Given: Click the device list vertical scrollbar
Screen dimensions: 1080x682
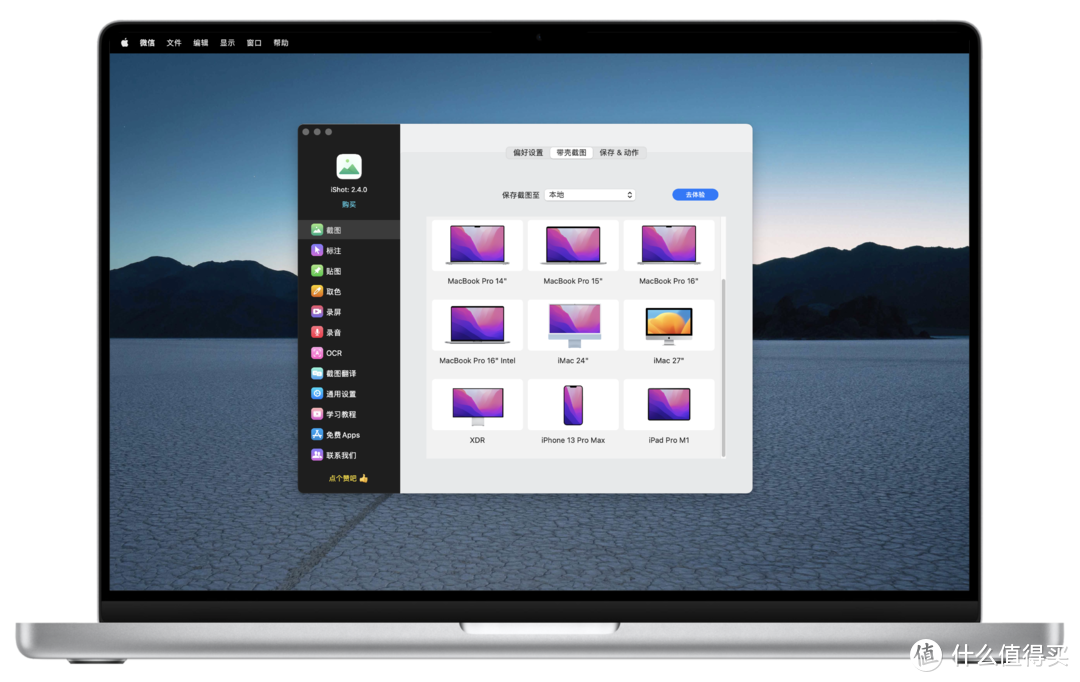Looking at the screenshot, I should point(723,367).
